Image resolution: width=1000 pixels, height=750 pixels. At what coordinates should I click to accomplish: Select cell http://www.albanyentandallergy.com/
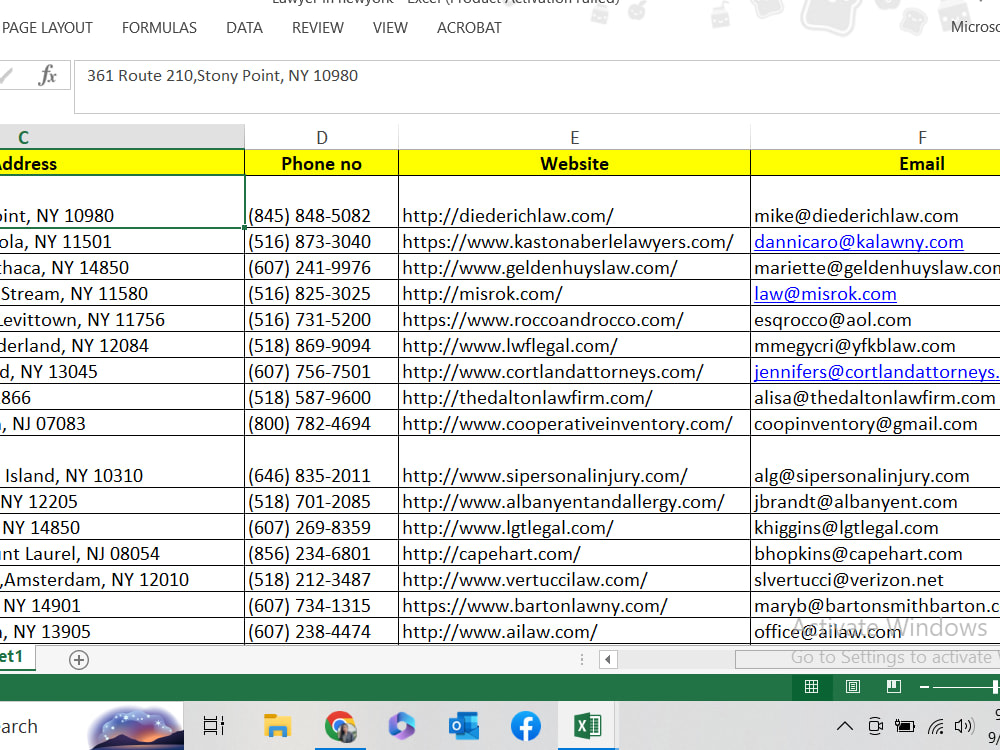(574, 502)
